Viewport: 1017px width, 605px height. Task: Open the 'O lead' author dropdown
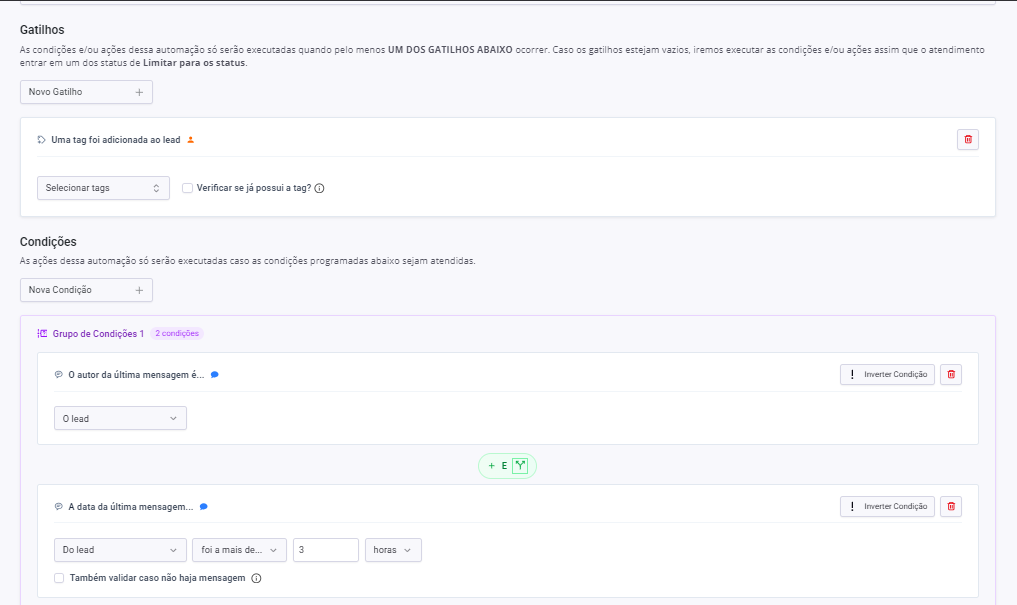[120, 419]
